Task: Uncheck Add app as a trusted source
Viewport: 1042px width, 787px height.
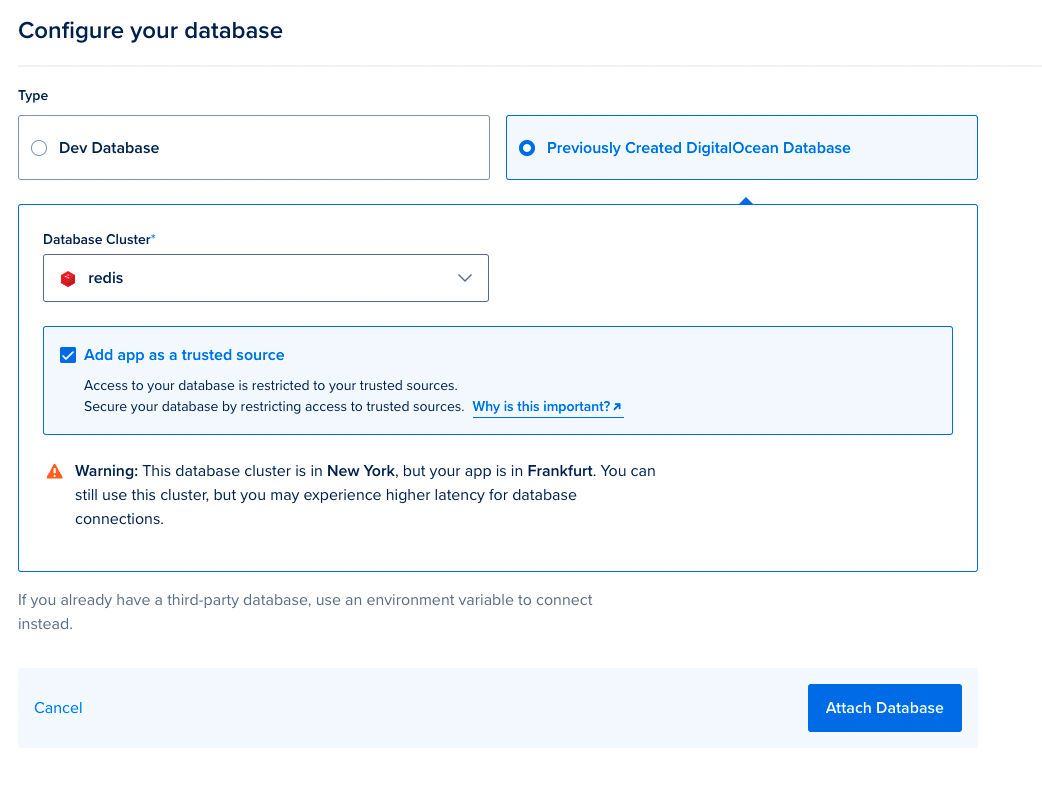Action: point(68,355)
